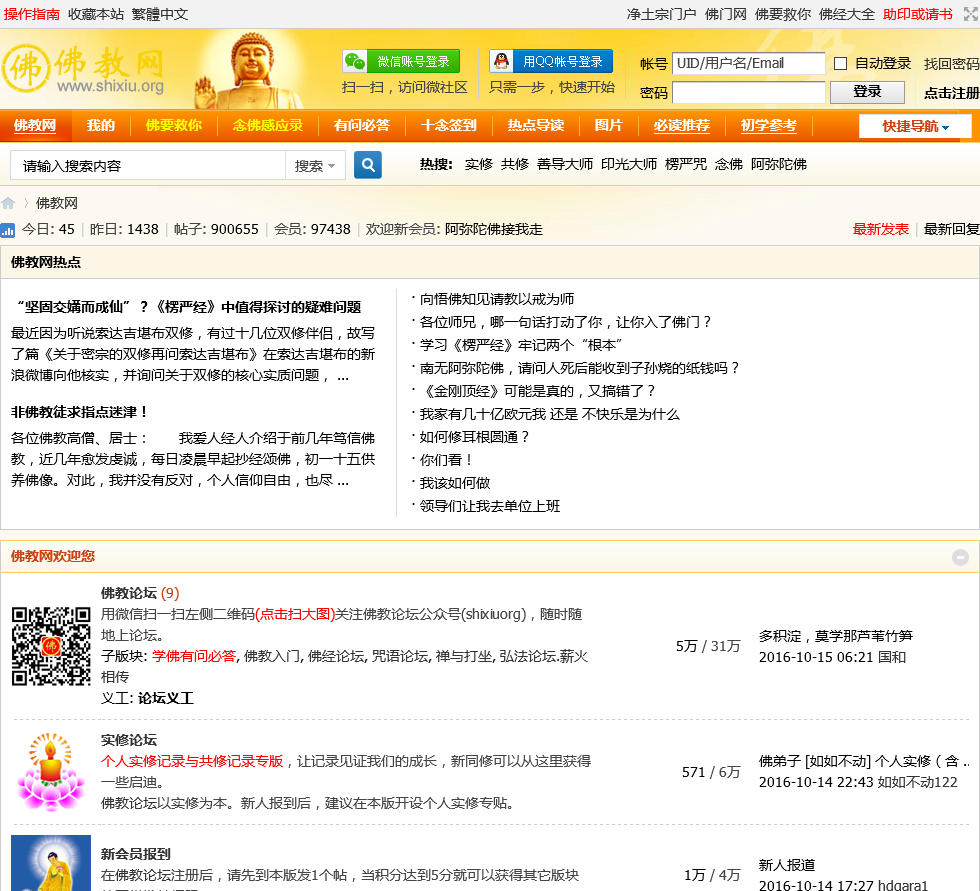Screen dimensions: 980x891
Task: Open the 净土宗门户 link
Action: tap(661, 14)
